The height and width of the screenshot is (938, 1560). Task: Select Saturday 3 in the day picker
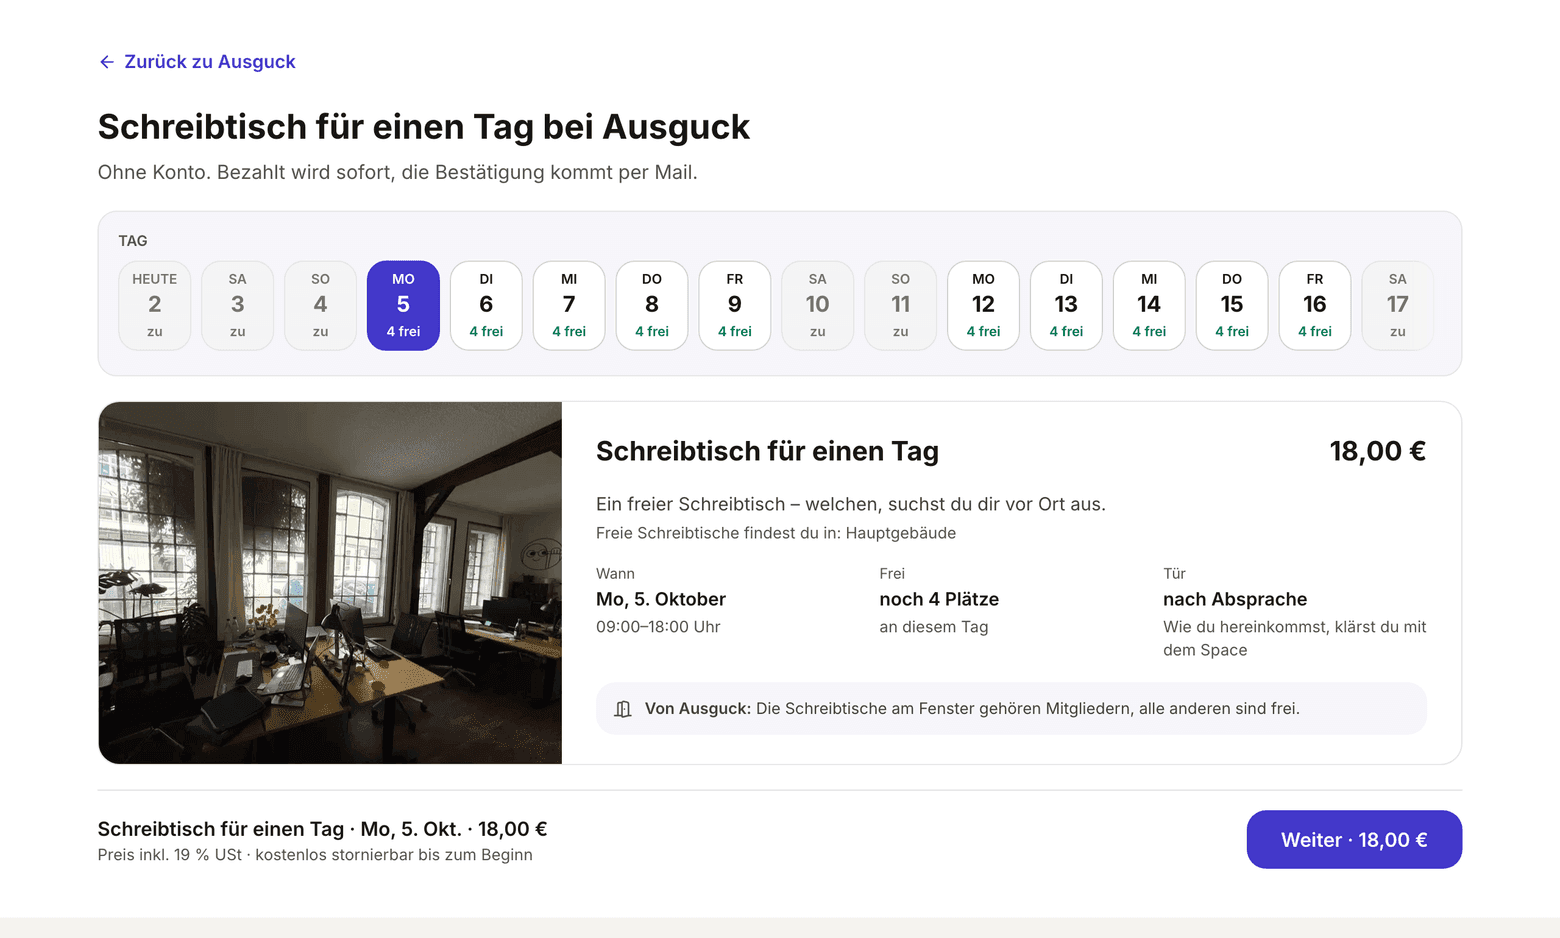pyautogui.click(x=238, y=306)
